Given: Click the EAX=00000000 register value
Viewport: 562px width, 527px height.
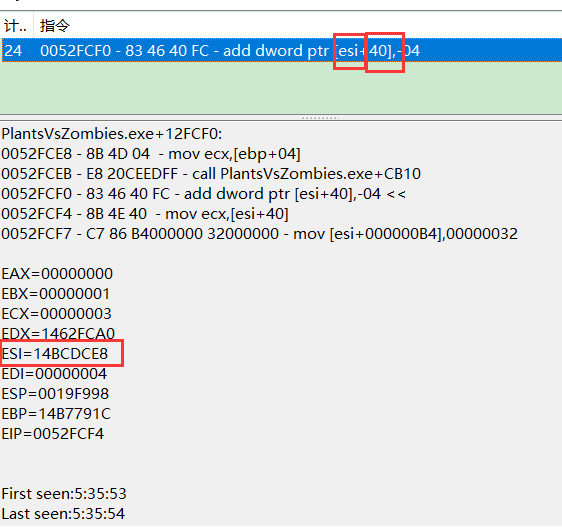Looking at the screenshot, I should pyautogui.click(x=57, y=274).
